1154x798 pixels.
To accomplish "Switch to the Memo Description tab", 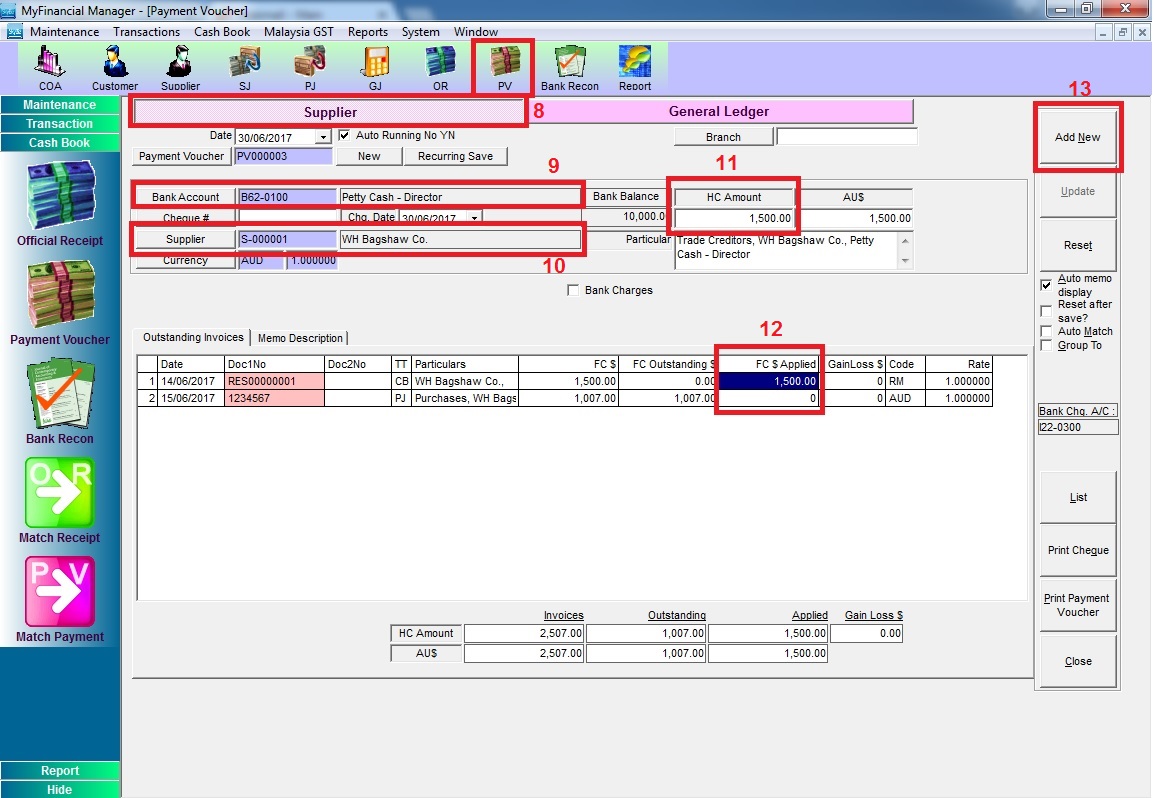I will coord(300,338).
